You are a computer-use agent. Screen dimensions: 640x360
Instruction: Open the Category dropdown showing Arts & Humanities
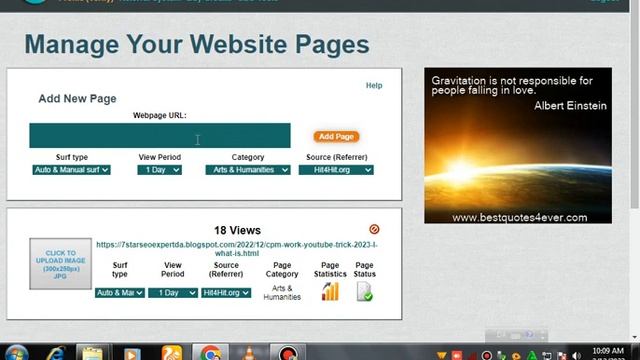248,170
